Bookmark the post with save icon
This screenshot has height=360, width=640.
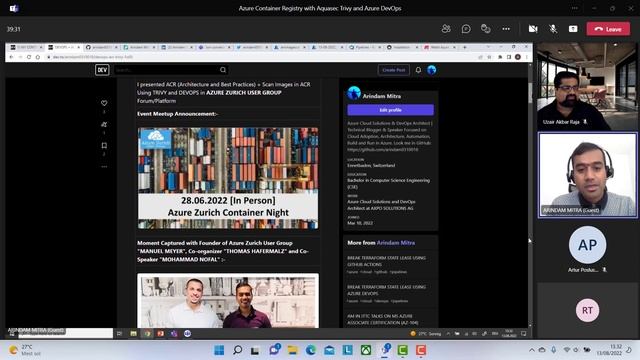(x=104, y=146)
